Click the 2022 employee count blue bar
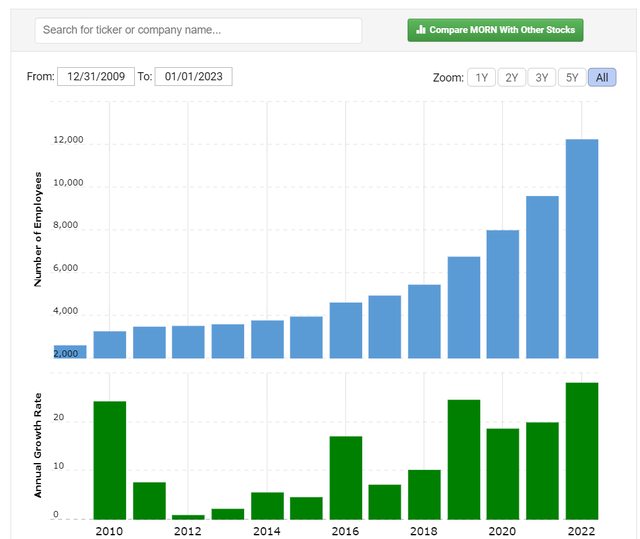Viewport: 640px width, 539px height. (581, 248)
